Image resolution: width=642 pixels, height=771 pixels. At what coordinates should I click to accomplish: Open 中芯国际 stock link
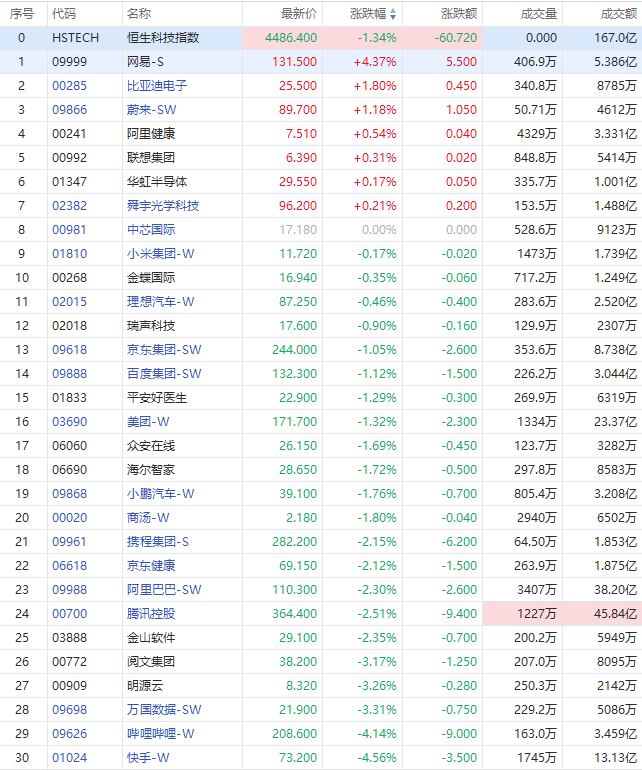pos(151,230)
